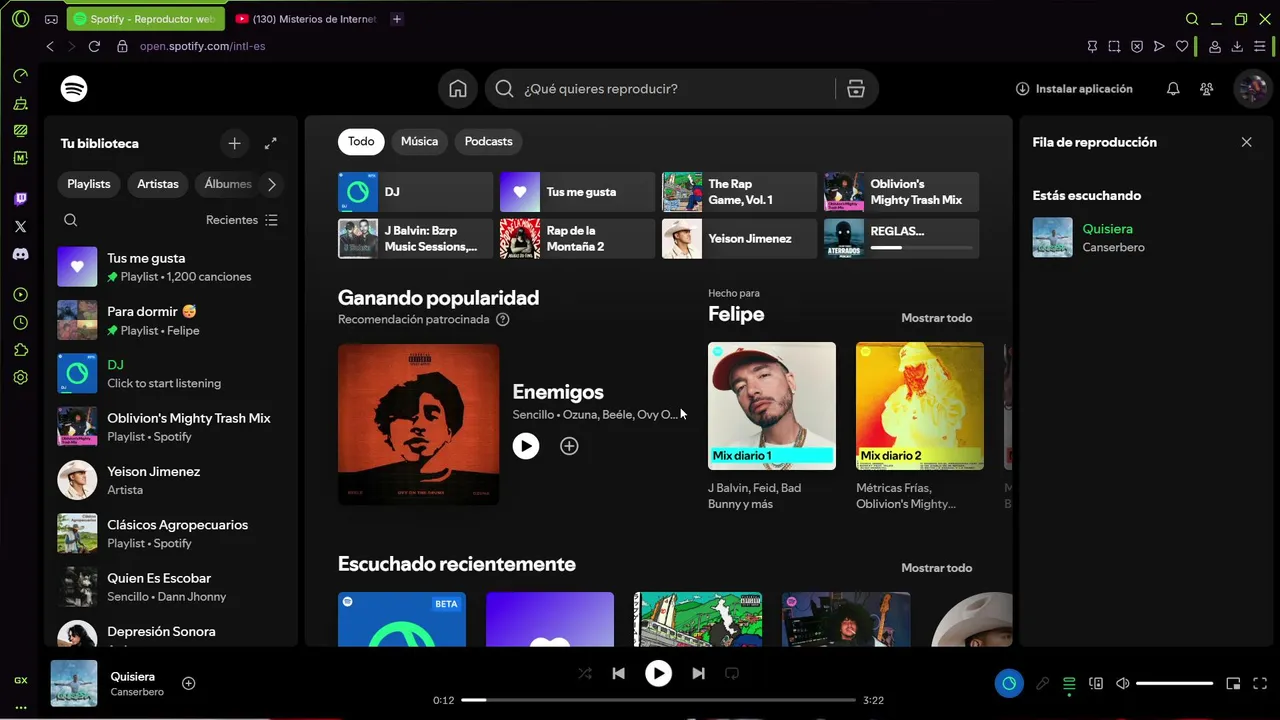Toggle lyrics microphone icon

tap(1042, 684)
